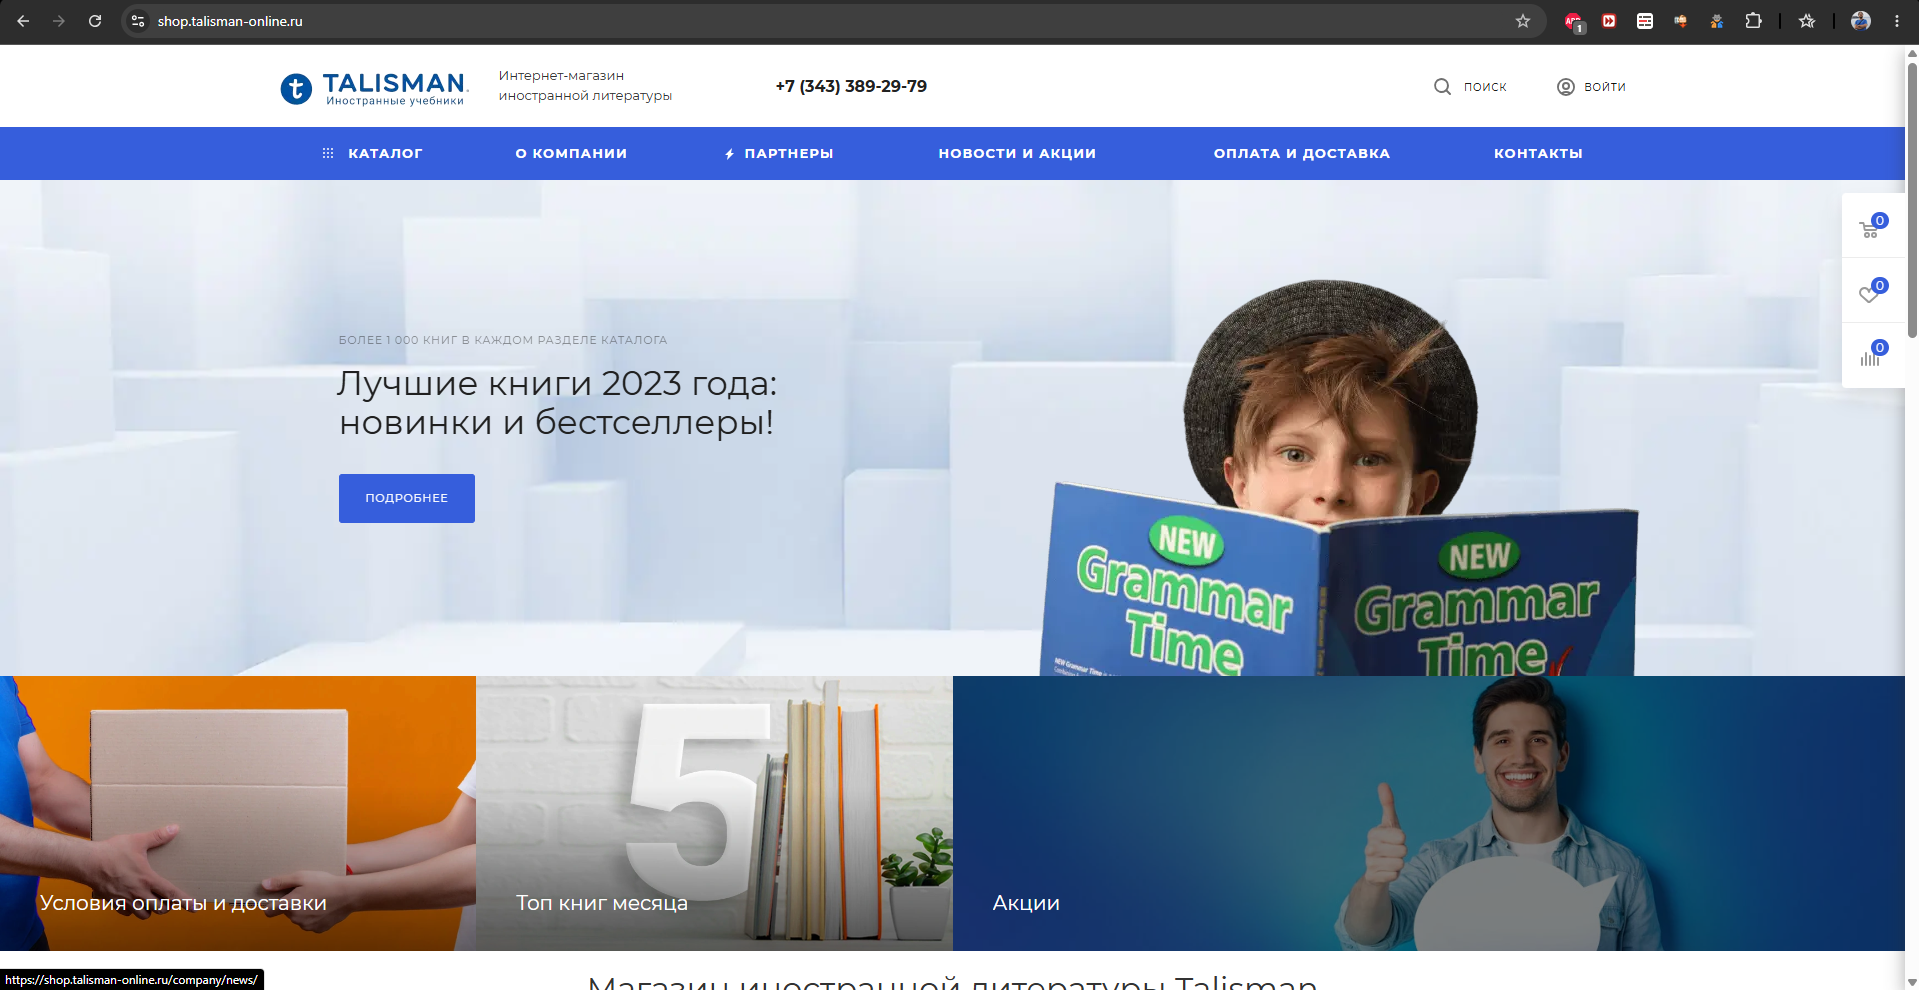Click the user account icon beside Войти
This screenshot has width=1919, height=990.
click(1566, 87)
